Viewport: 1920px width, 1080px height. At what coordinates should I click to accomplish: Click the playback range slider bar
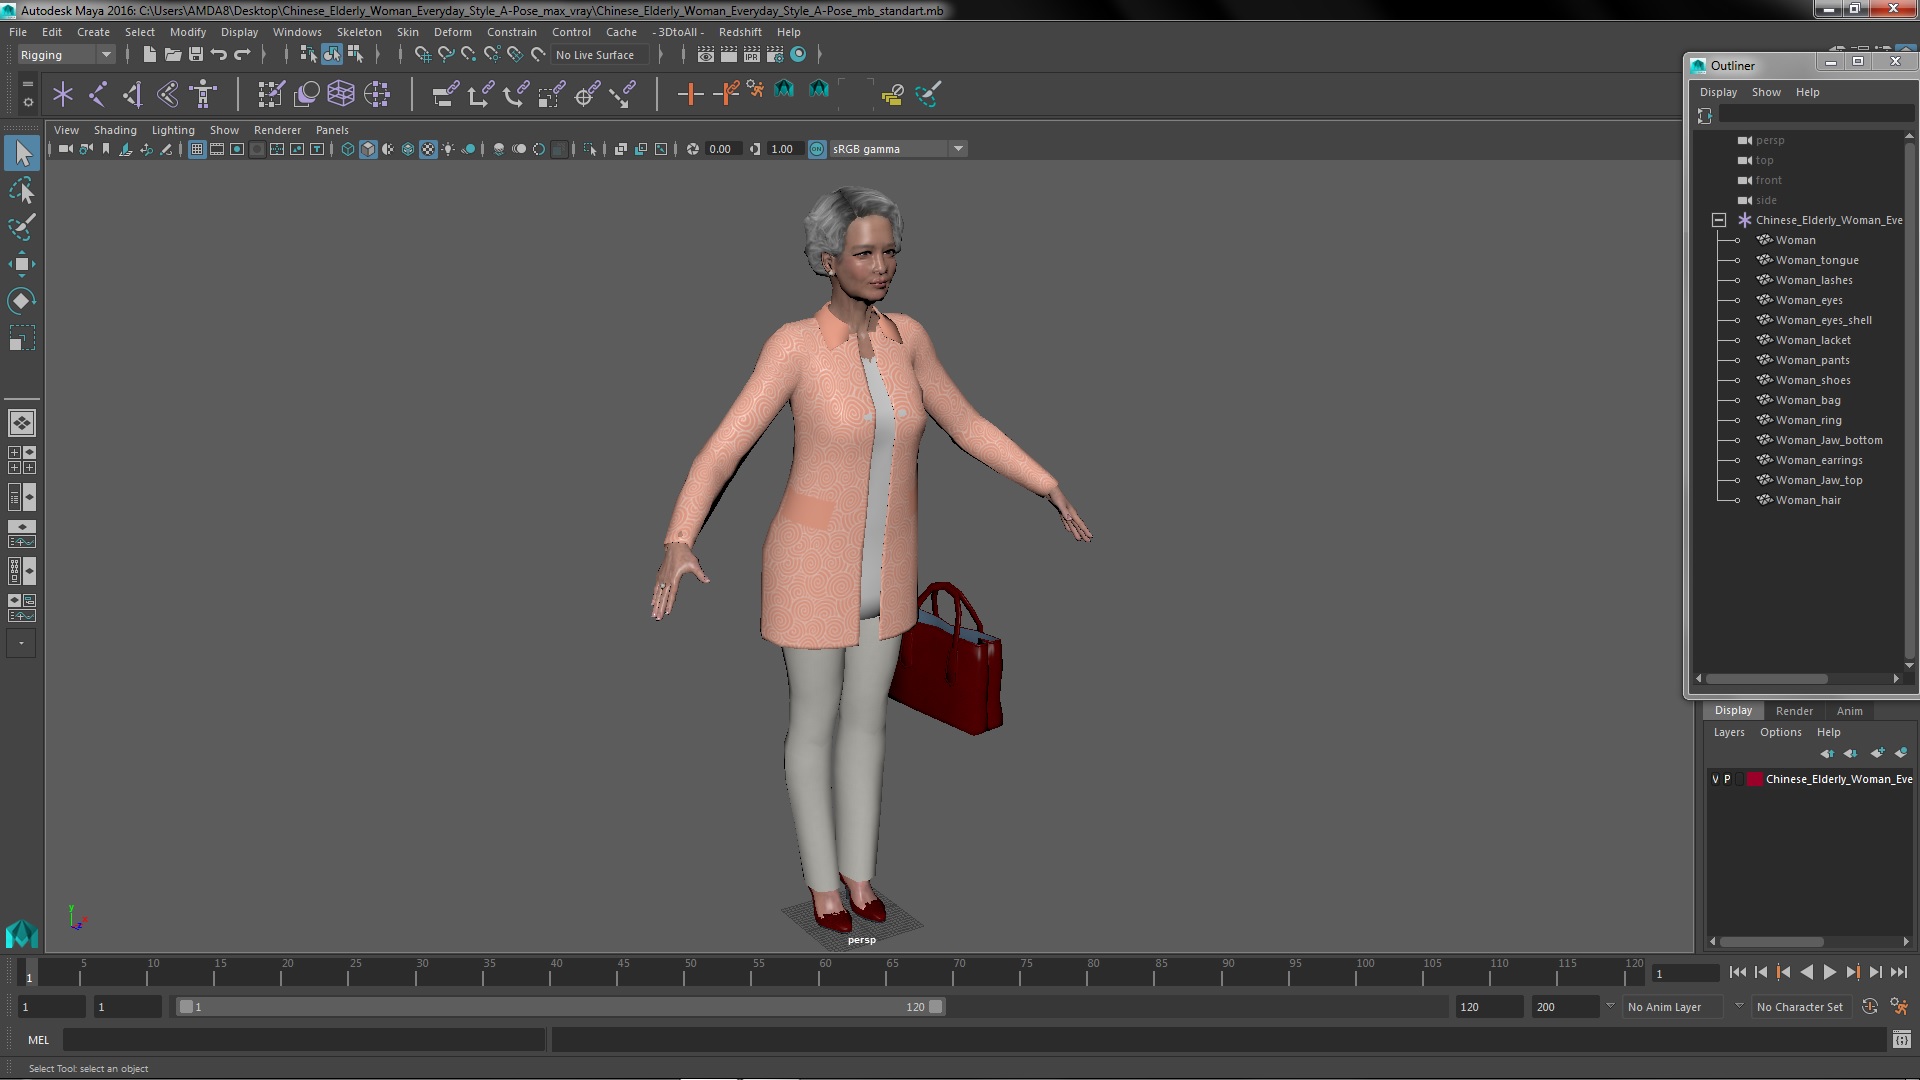(560, 1007)
